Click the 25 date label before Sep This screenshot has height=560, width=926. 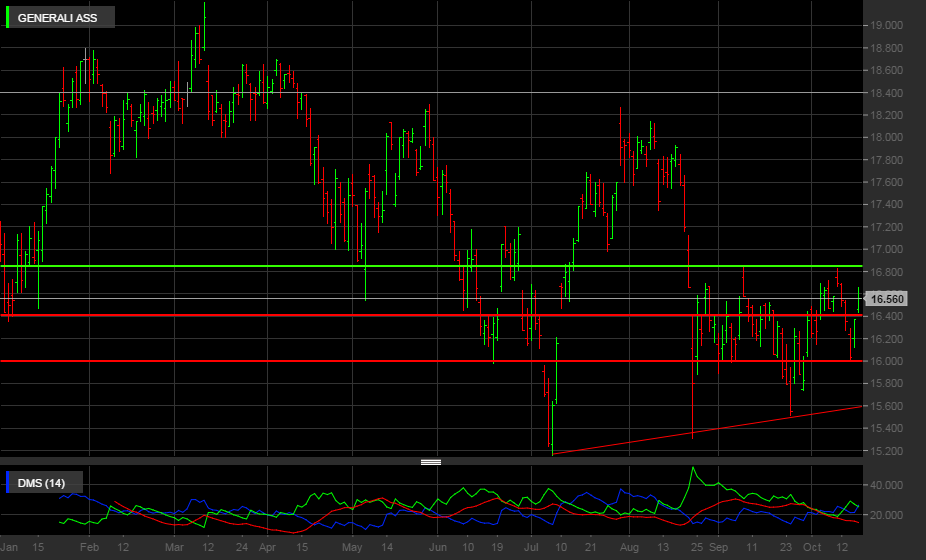click(697, 547)
